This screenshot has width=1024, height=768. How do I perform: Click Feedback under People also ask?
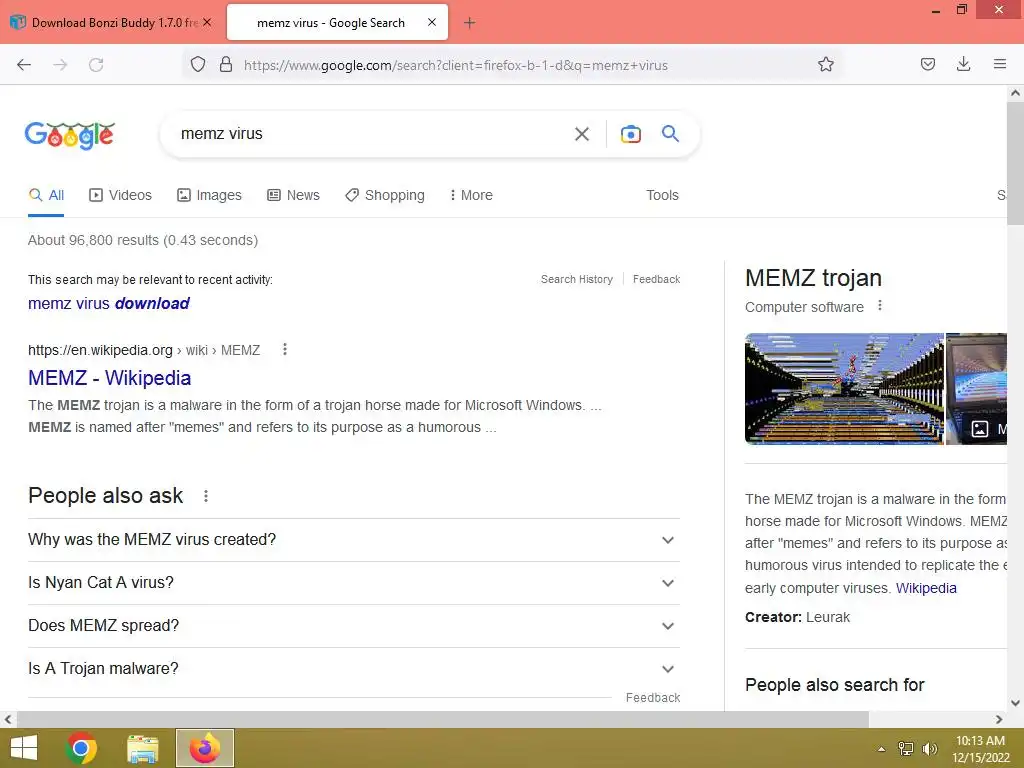click(652, 698)
